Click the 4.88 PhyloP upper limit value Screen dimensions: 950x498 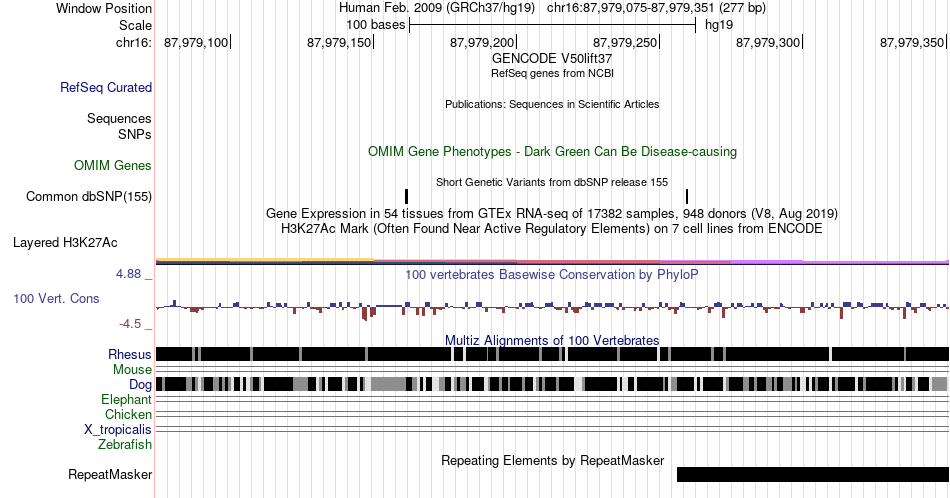(x=129, y=274)
